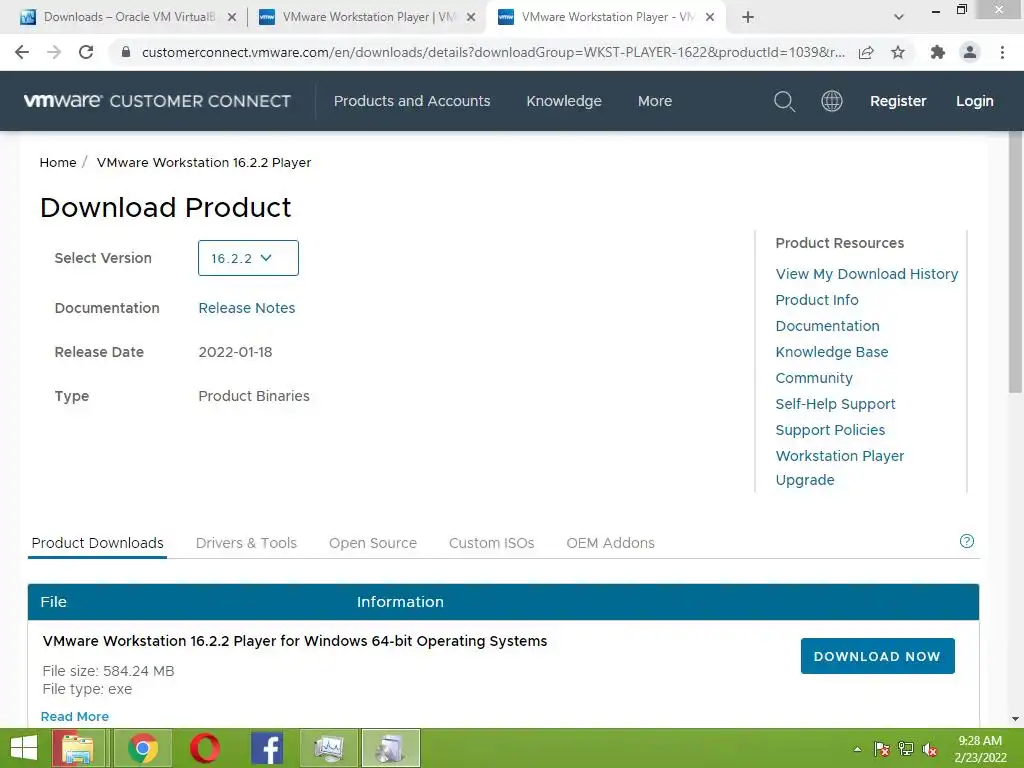This screenshot has width=1024, height=768.
Task: Click the page vertical scrollbar thumb
Action: pos(1016,261)
